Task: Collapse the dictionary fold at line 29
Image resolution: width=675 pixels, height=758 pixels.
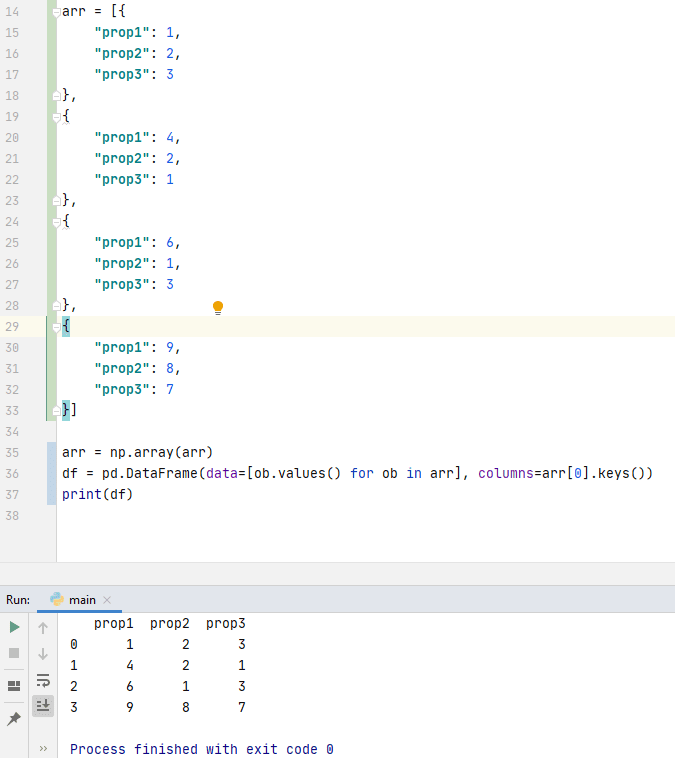Action: click(x=56, y=327)
